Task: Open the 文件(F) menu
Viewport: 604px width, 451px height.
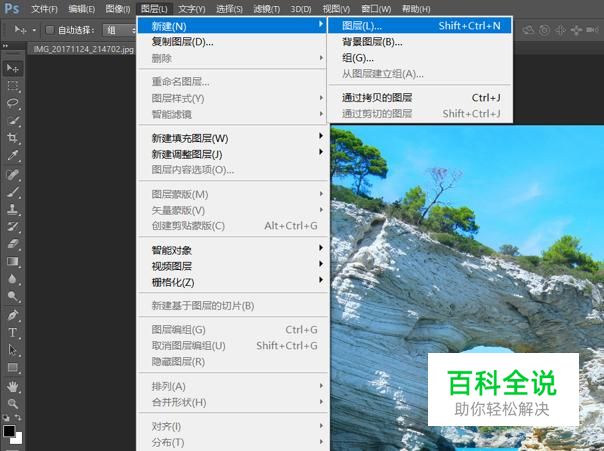Action: click(44, 8)
